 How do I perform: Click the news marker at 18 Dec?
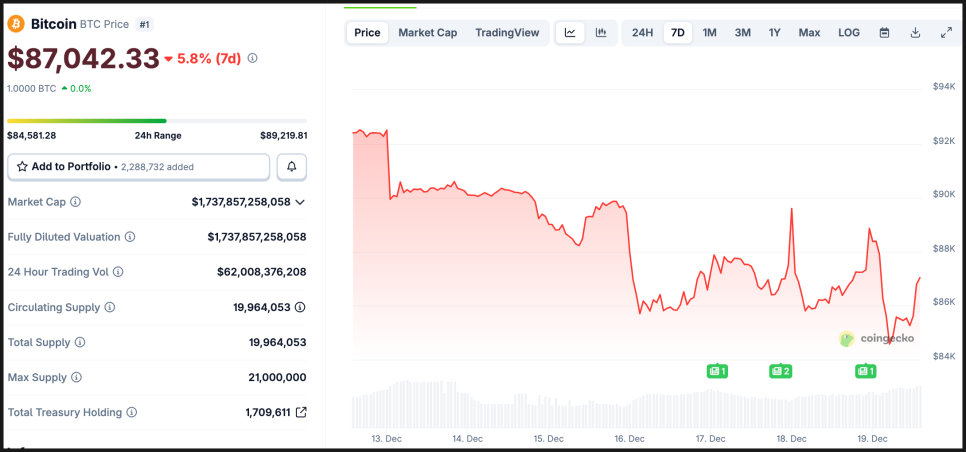pyautogui.click(x=780, y=371)
